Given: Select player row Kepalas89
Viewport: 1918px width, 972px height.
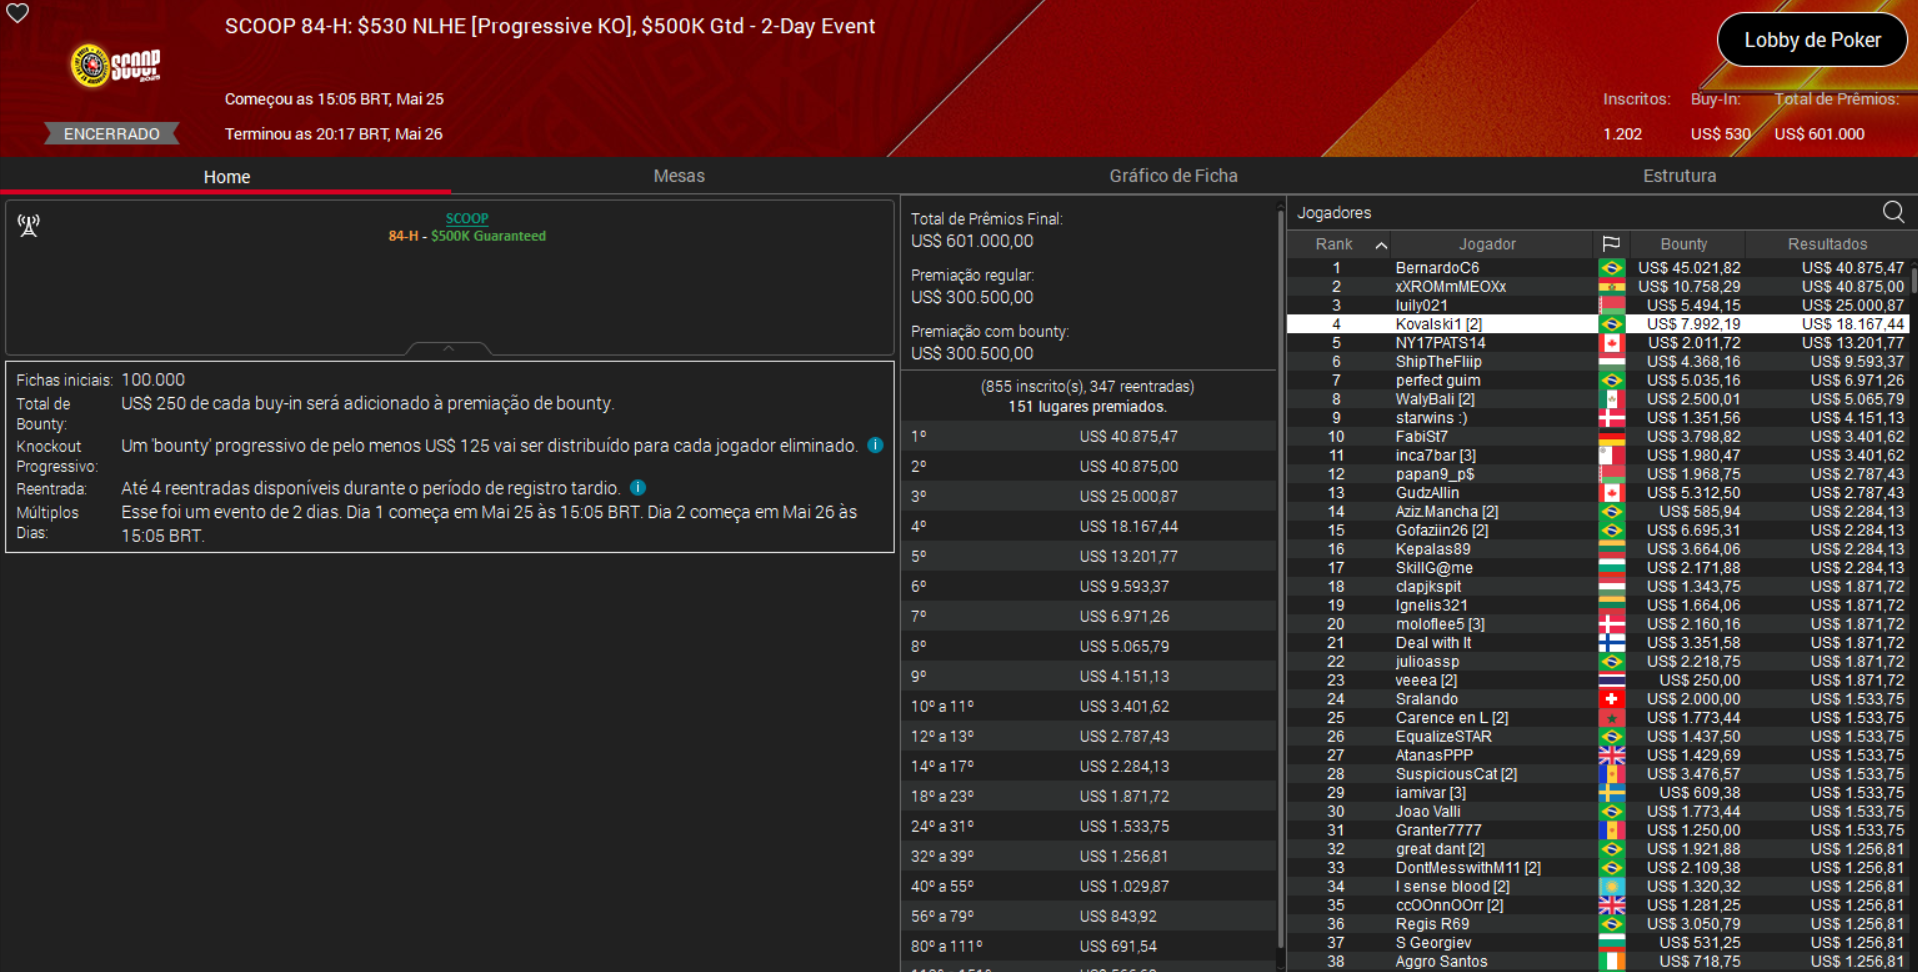Looking at the screenshot, I should tap(1598, 549).
